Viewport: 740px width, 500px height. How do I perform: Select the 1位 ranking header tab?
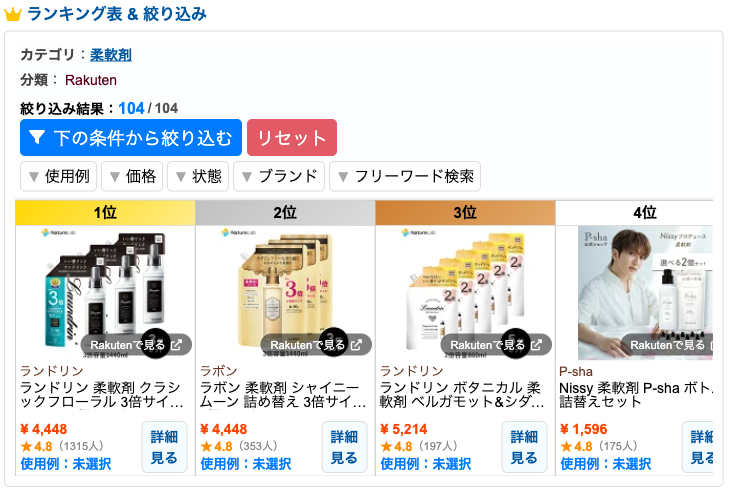pos(105,212)
